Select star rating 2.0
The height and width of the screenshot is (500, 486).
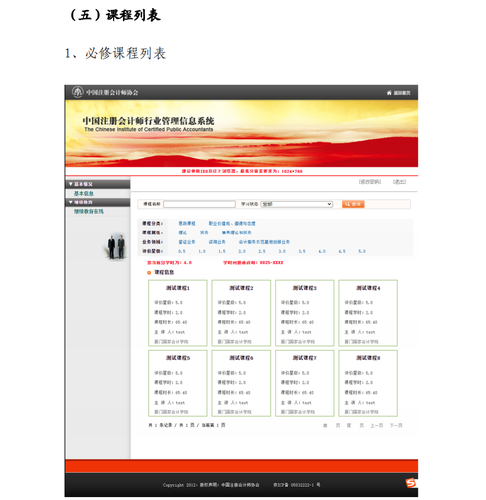tap(242, 251)
